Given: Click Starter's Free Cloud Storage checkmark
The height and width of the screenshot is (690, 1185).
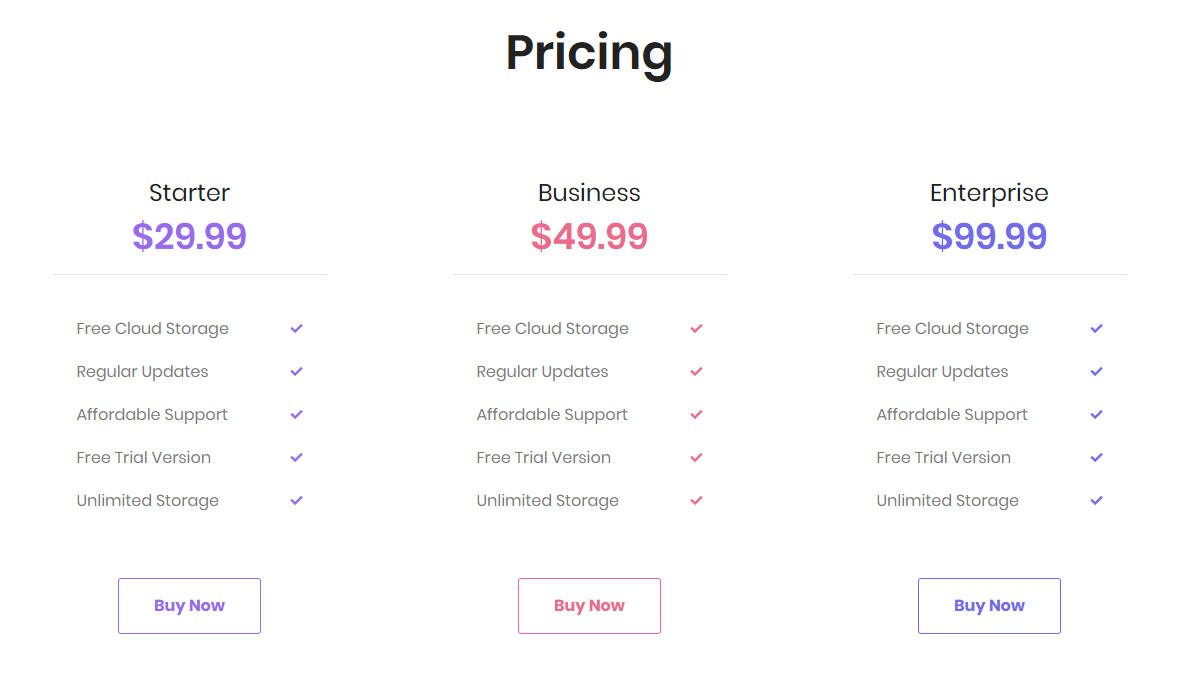Looking at the screenshot, I should point(296,328).
